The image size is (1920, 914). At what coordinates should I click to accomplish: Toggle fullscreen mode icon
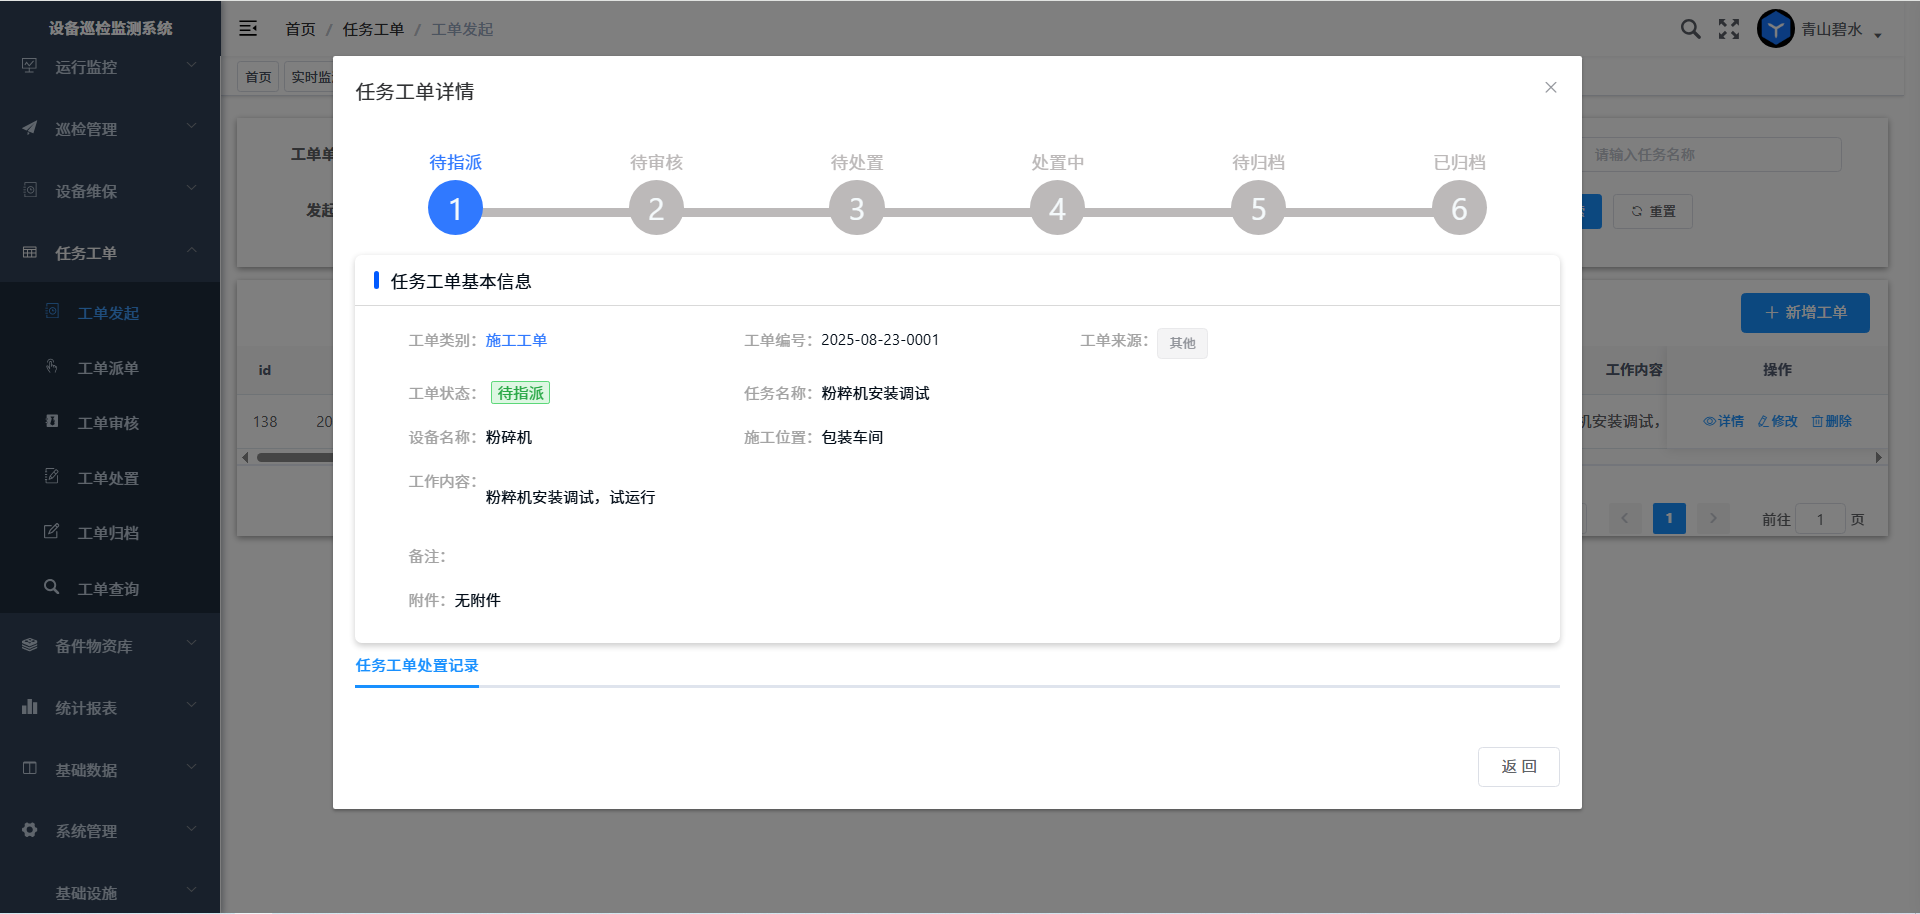(x=1729, y=29)
